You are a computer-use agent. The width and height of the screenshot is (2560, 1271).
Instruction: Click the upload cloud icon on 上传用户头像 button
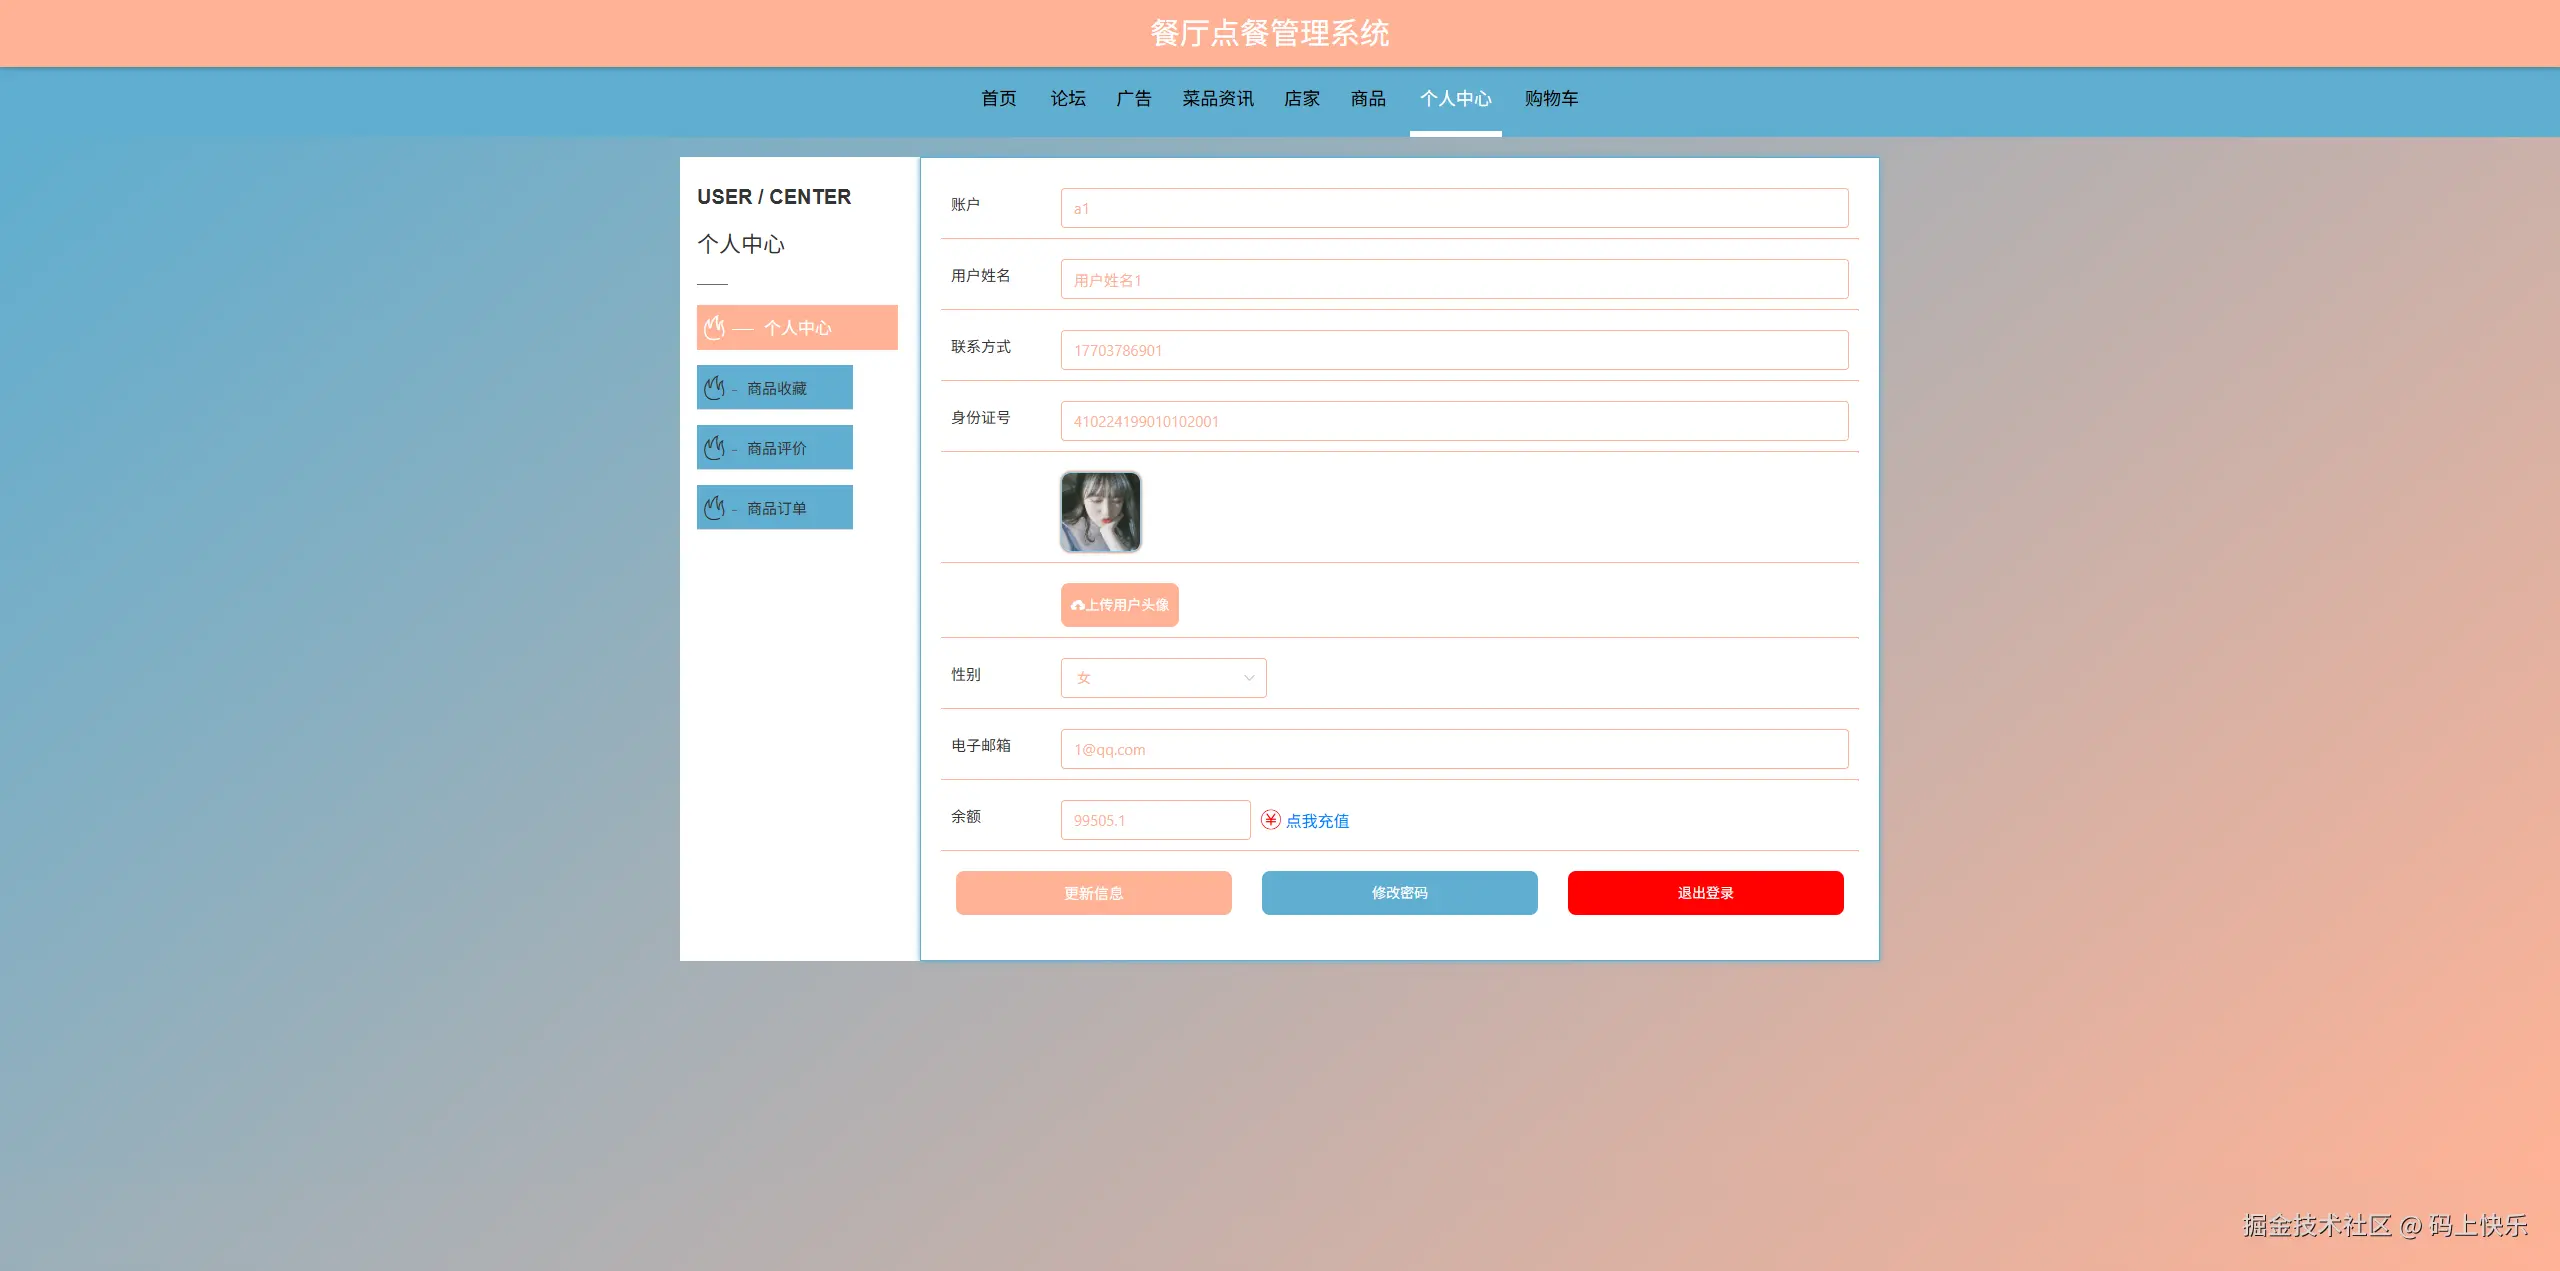[x=1077, y=604]
